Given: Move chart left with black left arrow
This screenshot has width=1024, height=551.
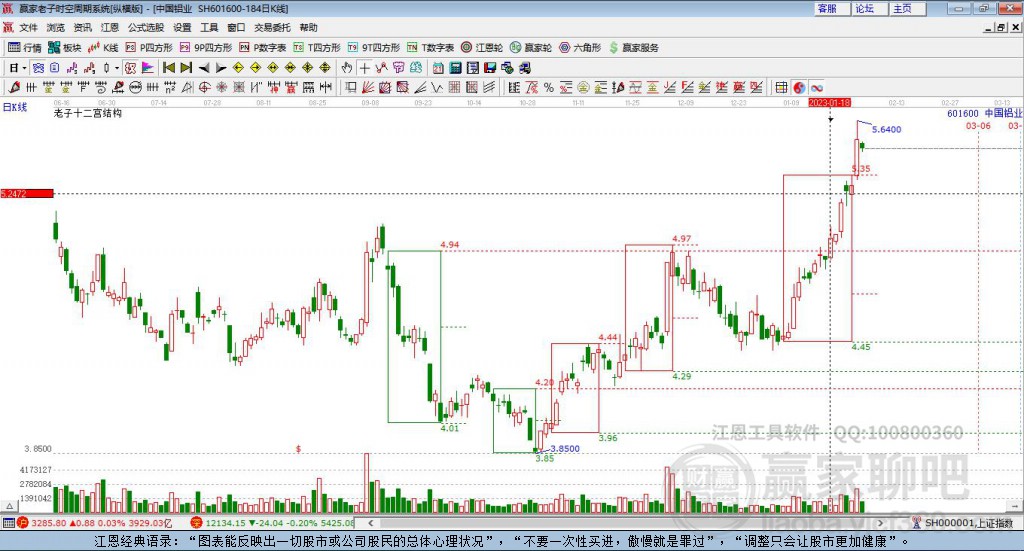Looking at the screenshot, I should tap(204, 68).
